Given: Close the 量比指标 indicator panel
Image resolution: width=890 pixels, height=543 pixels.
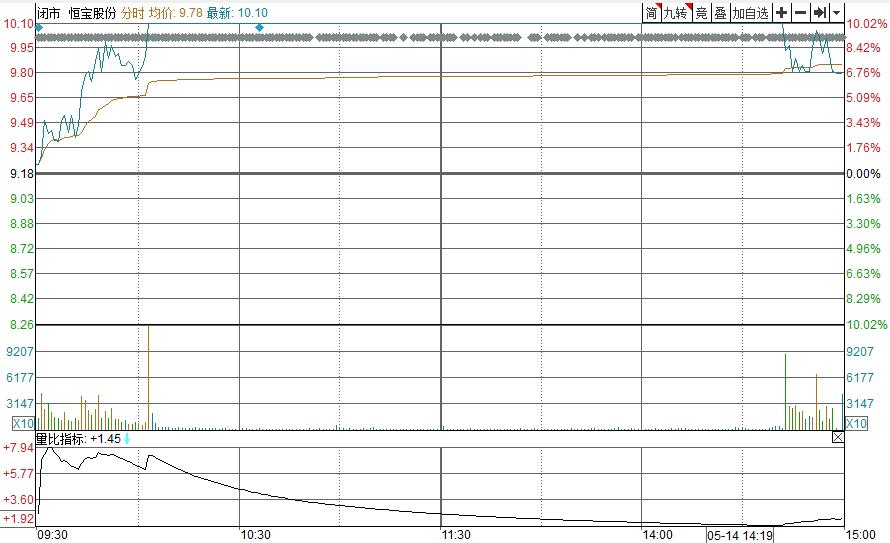Looking at the screenshot, I should pos(838,437).
